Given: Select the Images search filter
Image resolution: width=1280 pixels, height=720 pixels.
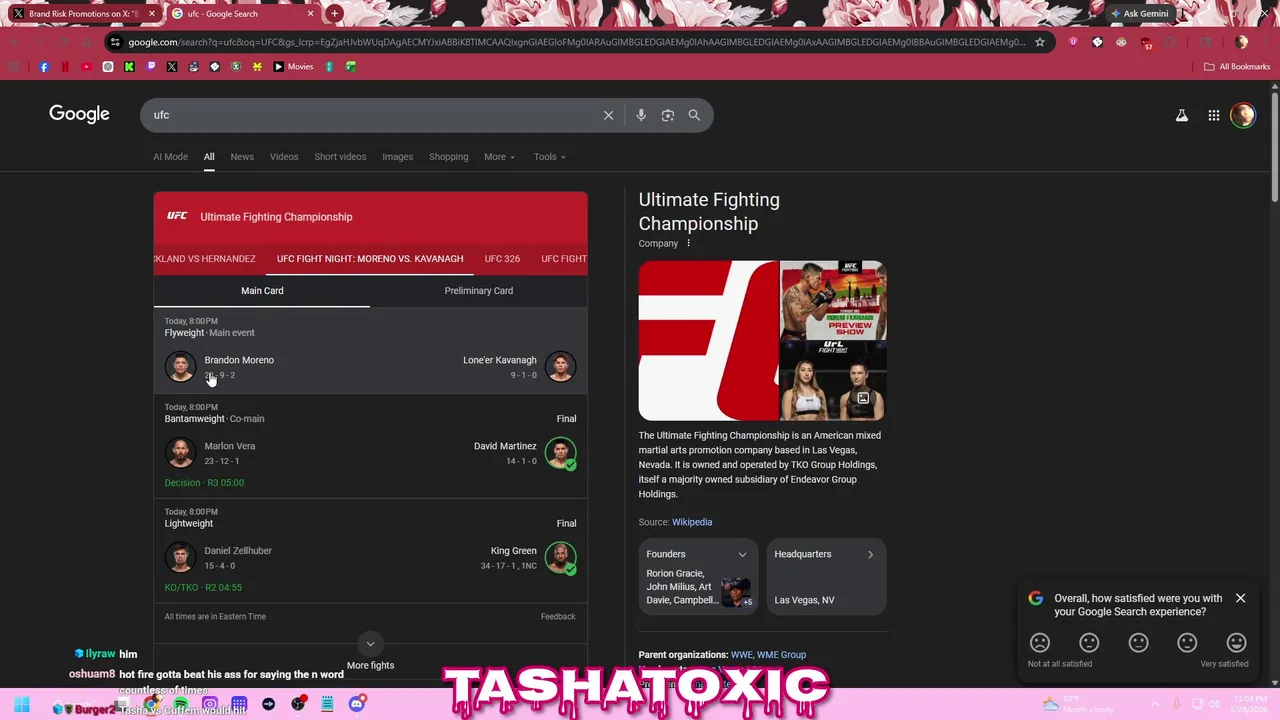Looking at the screenshot, I should click(397, 157).
